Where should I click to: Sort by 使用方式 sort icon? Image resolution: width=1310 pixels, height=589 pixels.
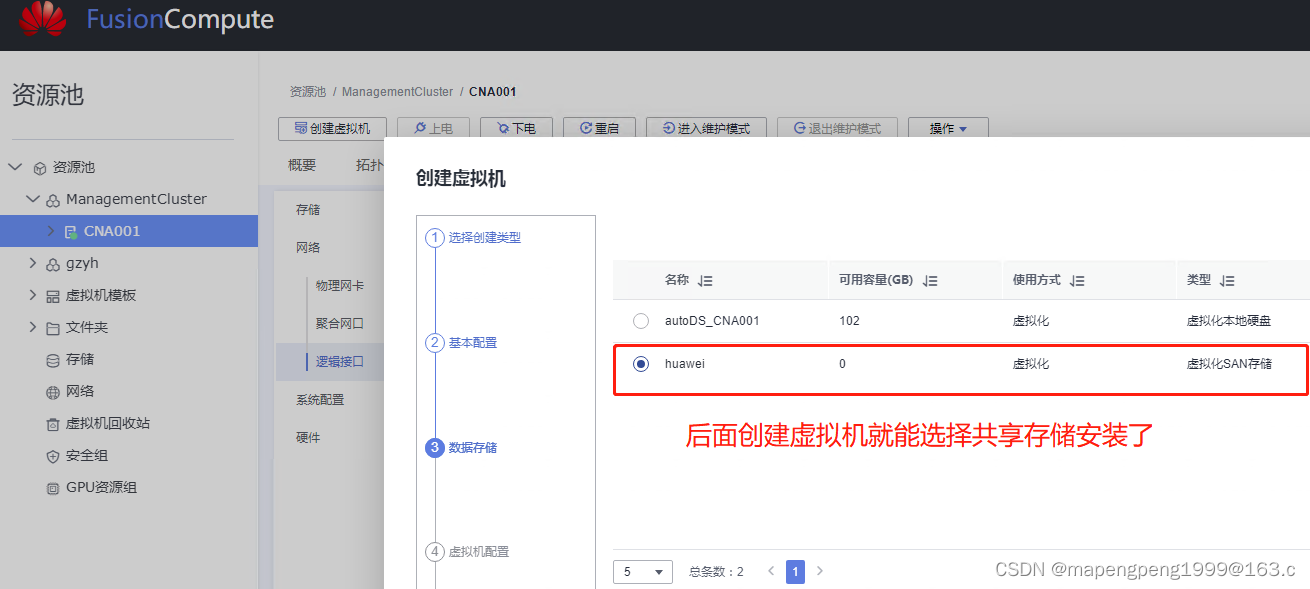1077,281
